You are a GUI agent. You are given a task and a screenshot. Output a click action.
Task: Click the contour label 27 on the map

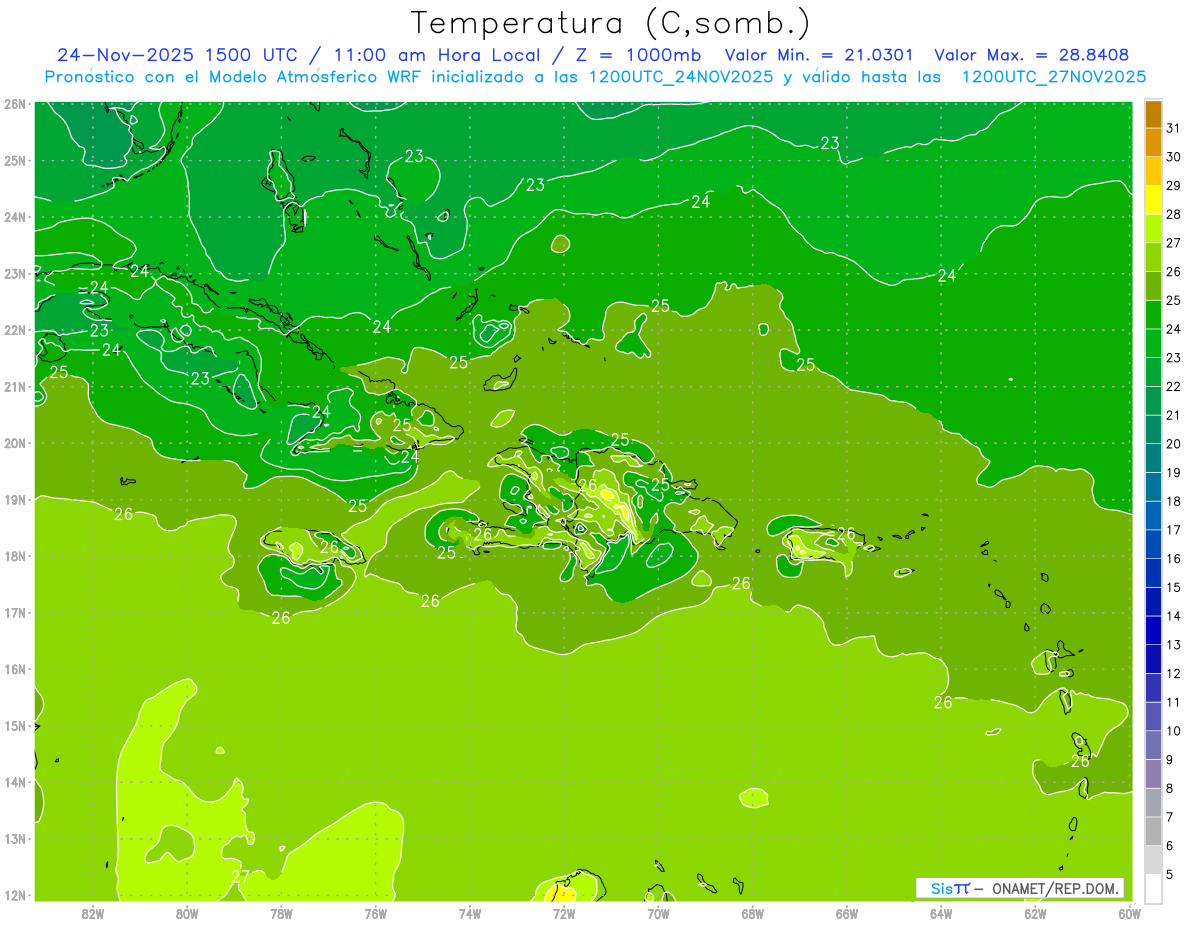241,876
